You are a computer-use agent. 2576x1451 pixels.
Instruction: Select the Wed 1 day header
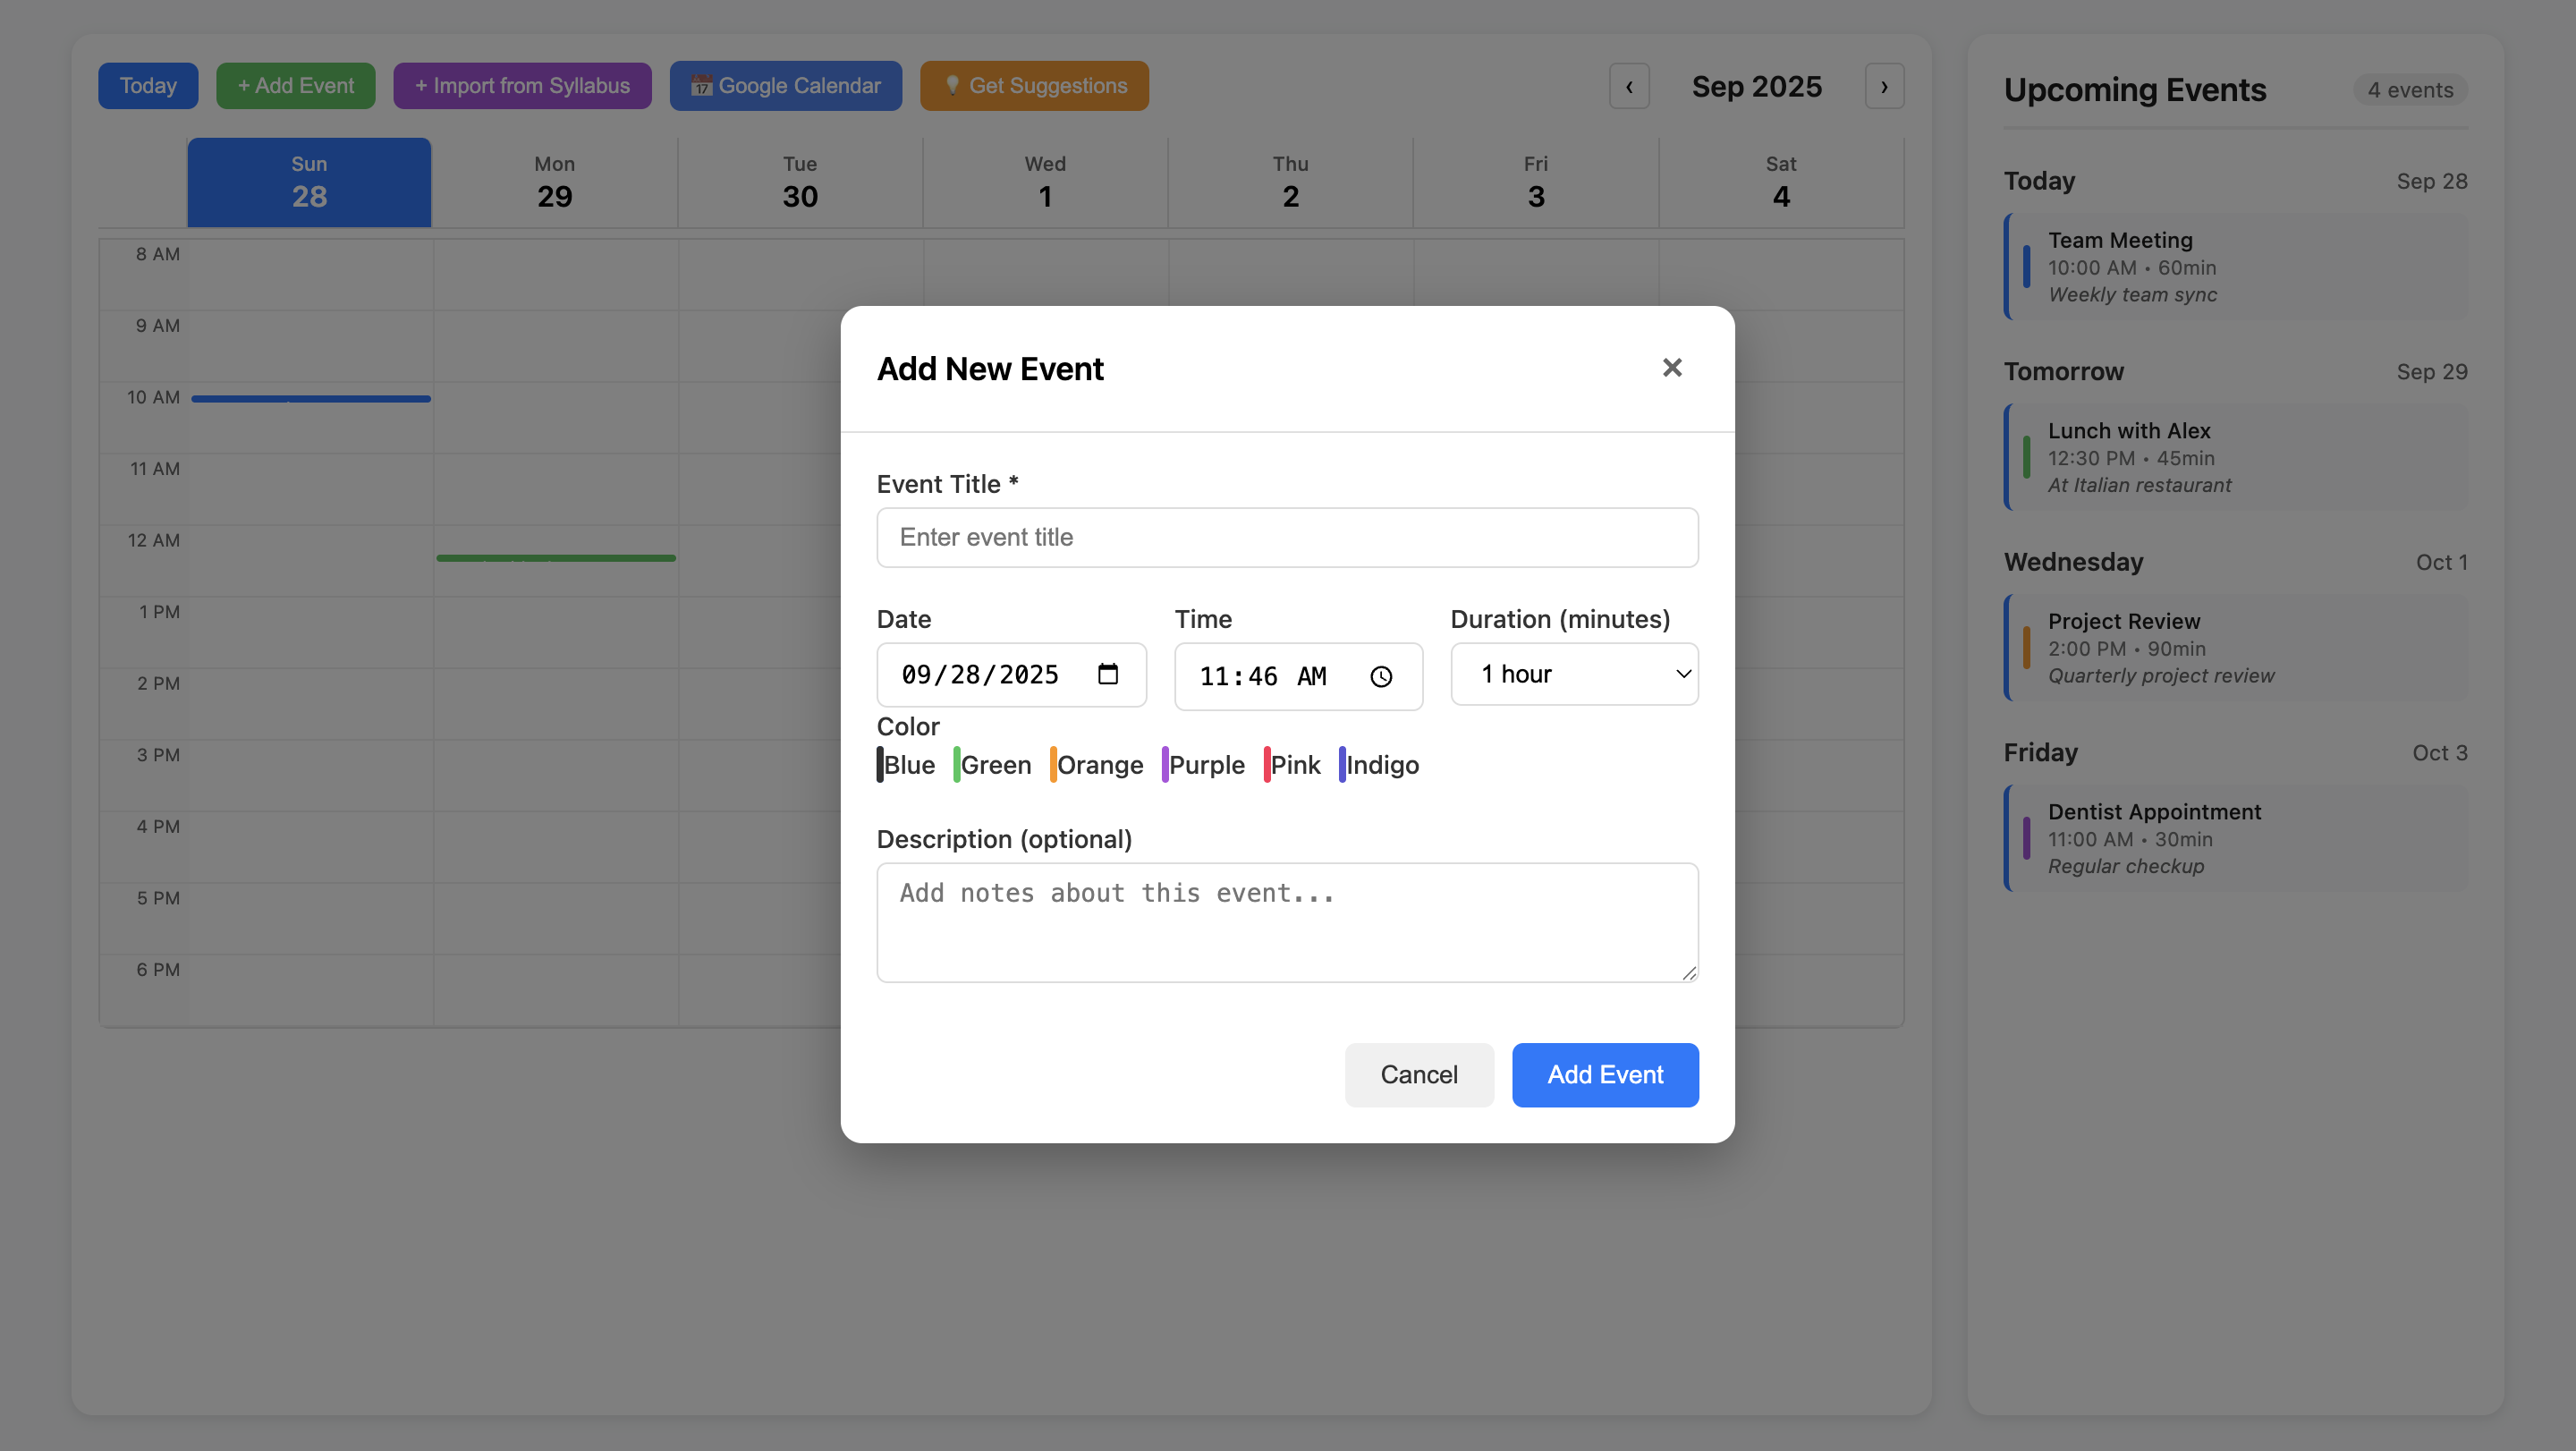(1045, 182)
